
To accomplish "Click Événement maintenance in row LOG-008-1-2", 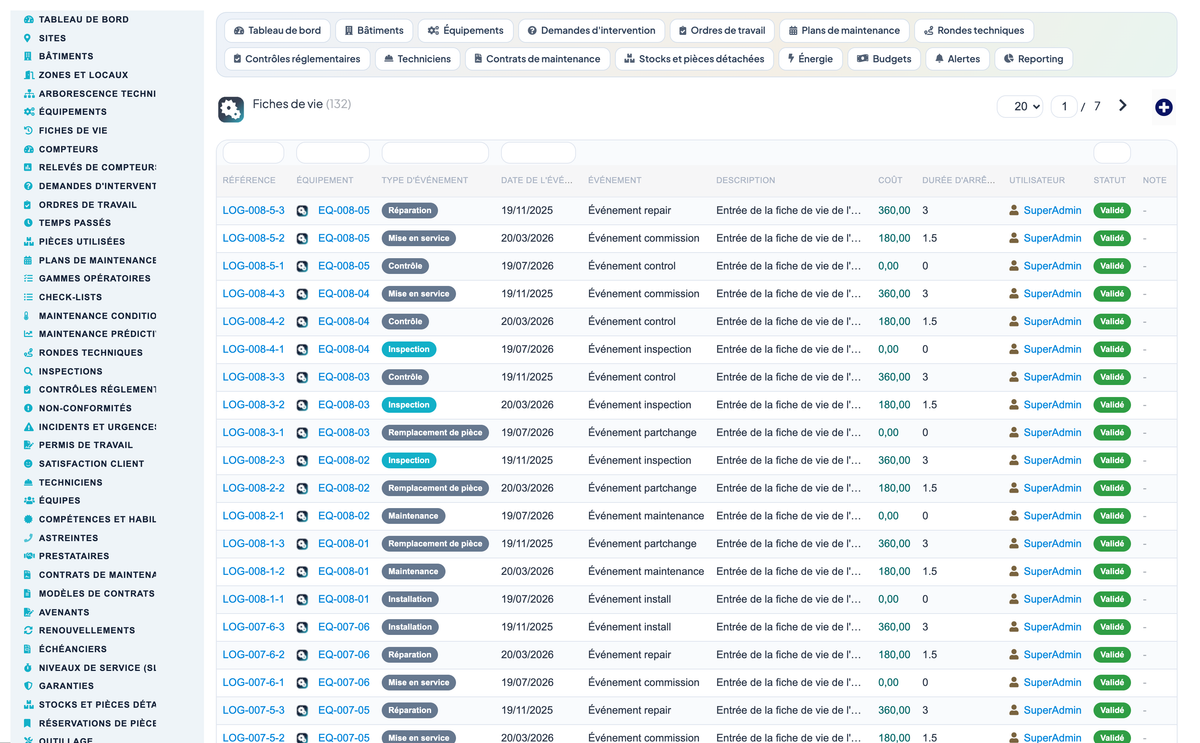I will click(x=646, y=572).
